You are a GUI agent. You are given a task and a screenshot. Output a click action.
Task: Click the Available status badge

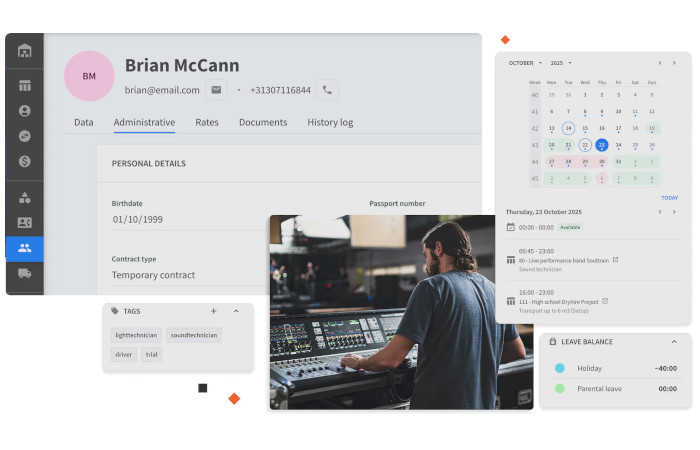pos(570,227)
